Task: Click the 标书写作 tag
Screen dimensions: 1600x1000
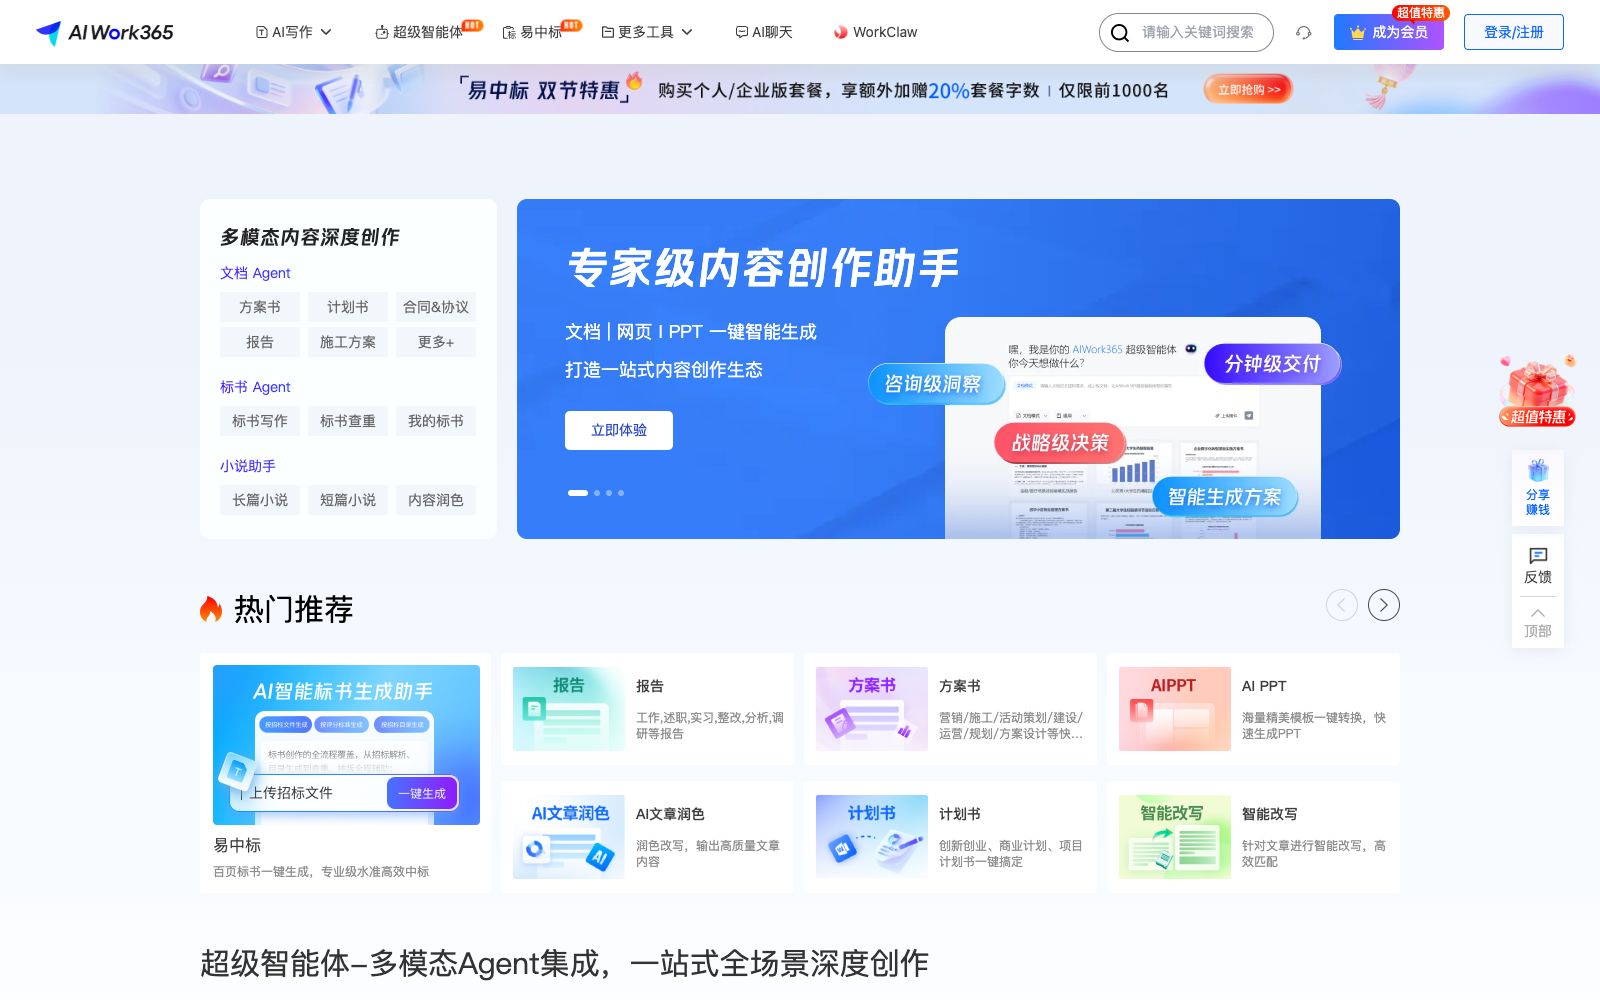Action: pos(260,421)
